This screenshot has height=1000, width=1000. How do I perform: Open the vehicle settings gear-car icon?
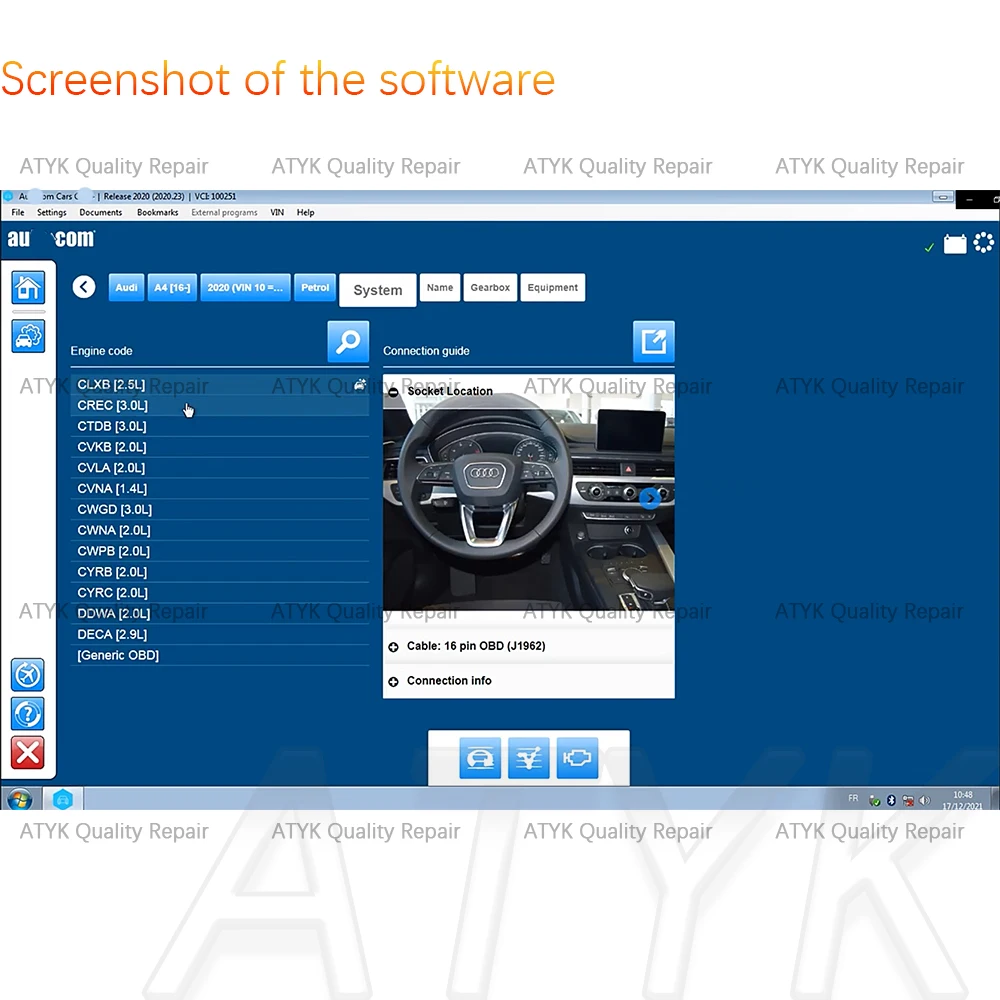(x=28, y=335)
